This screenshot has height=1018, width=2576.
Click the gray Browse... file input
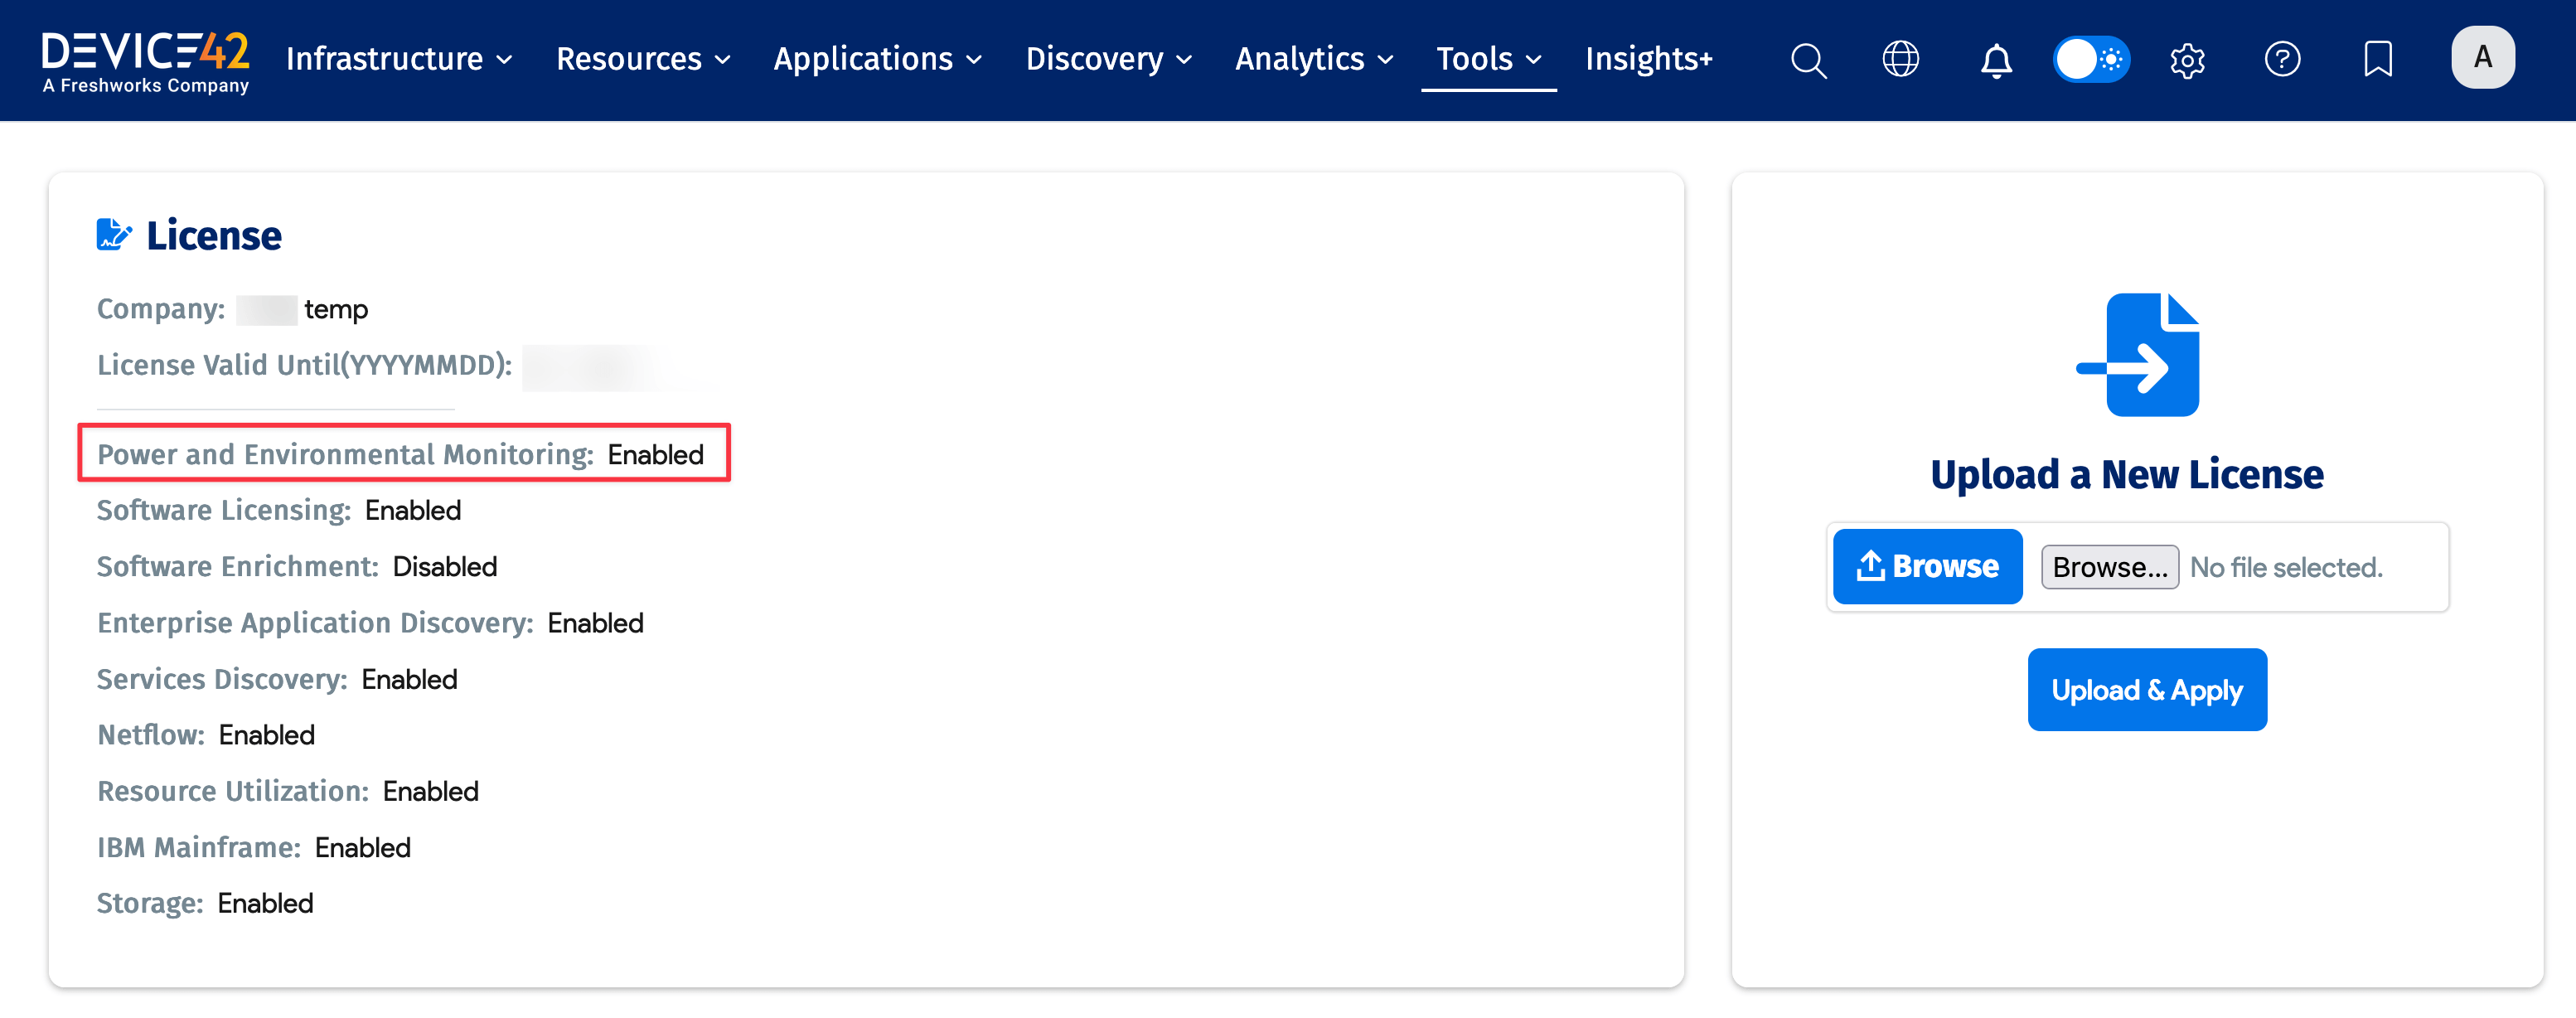(2109, 567)
